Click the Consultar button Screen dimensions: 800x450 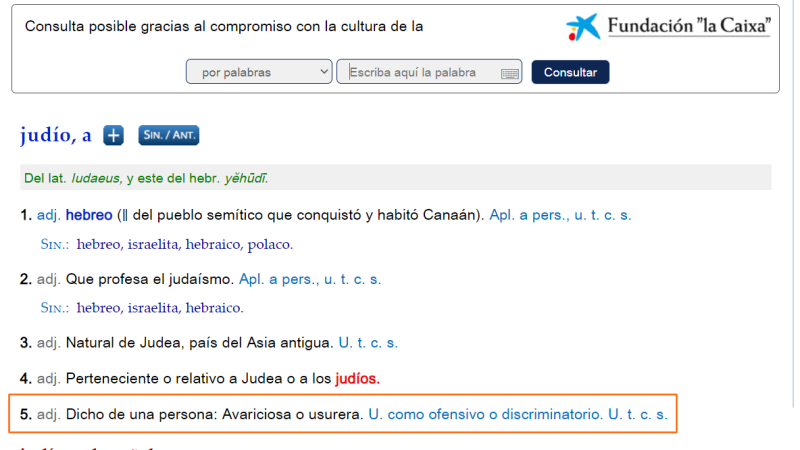pos(570,72)
